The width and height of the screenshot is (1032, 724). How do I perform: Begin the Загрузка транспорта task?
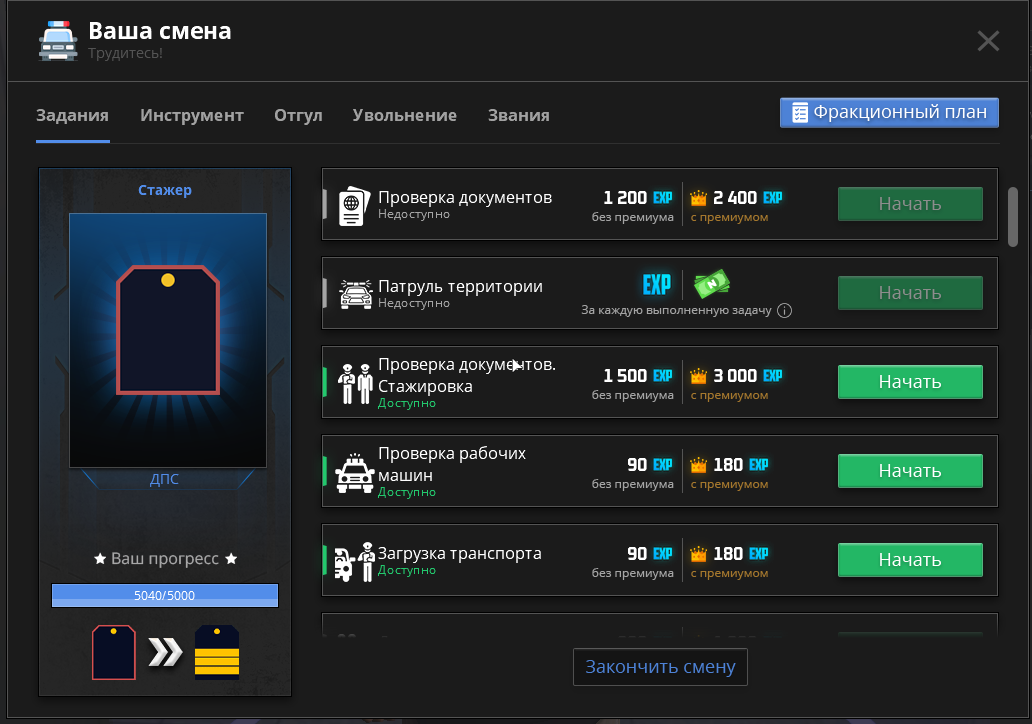tap(909, 560)
